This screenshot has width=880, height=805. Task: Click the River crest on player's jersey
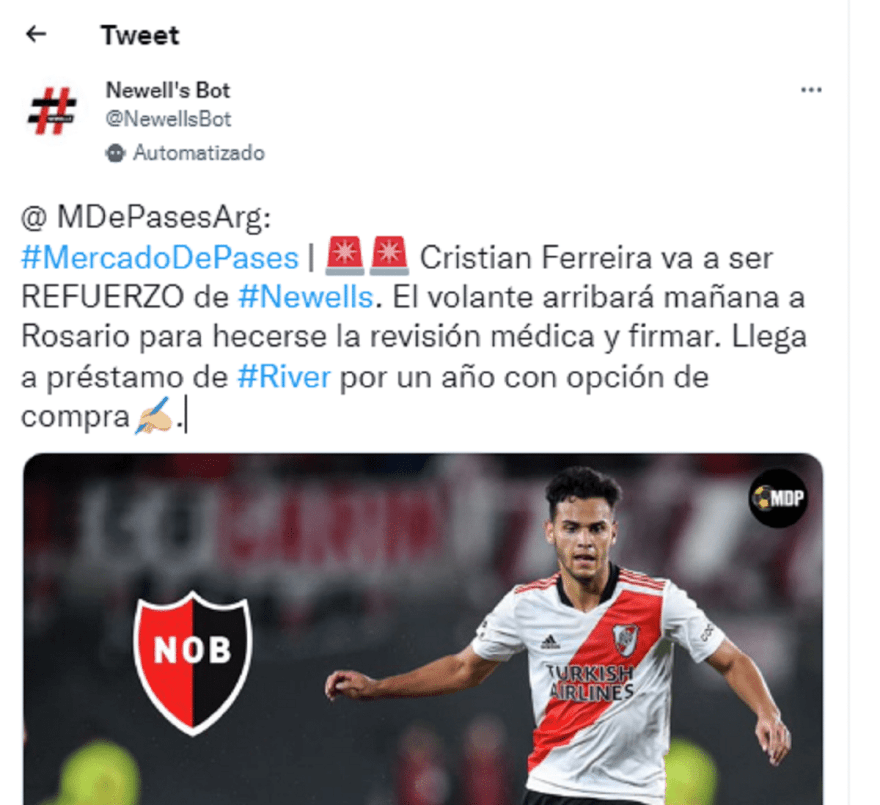point(625,639)
